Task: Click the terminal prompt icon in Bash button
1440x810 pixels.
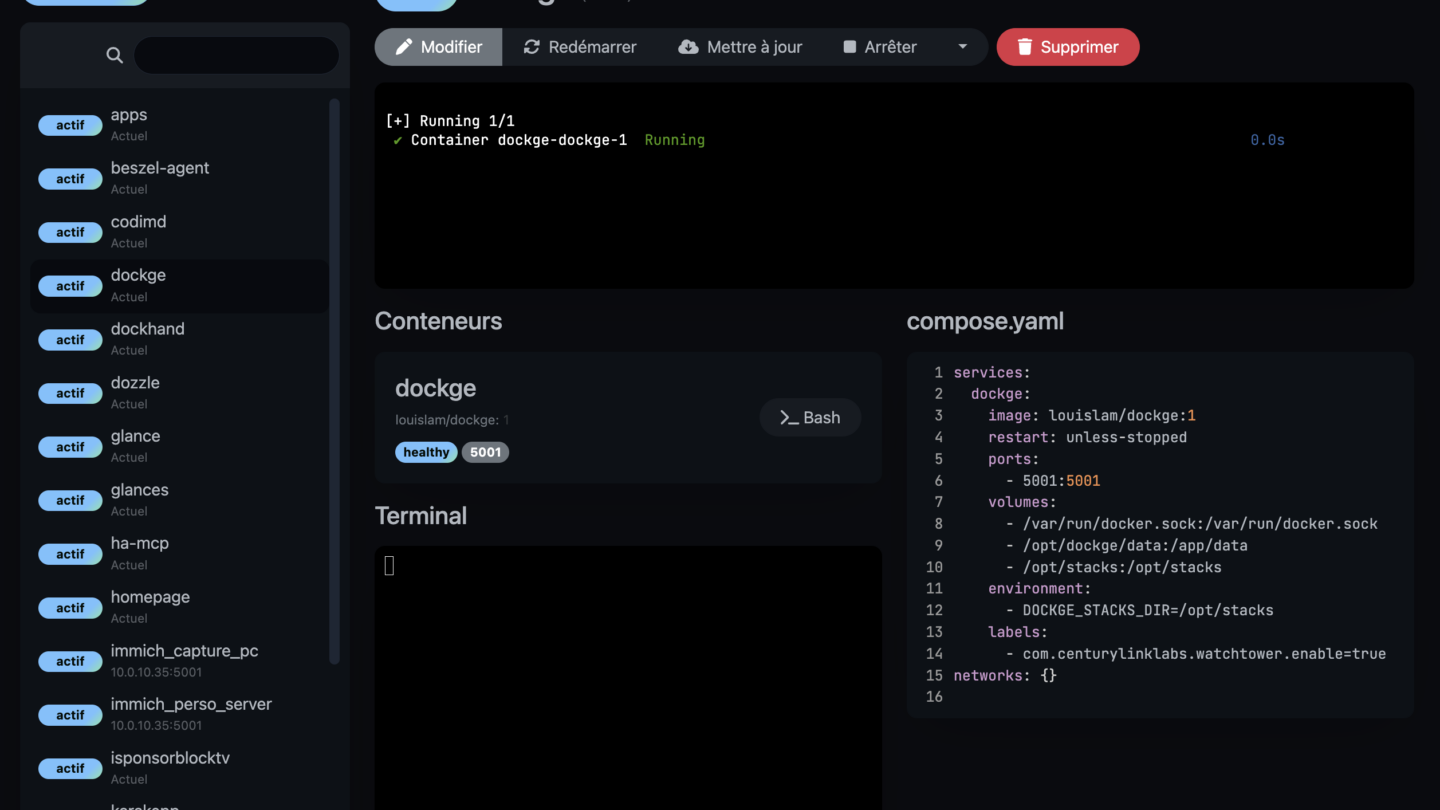Action: tap(789, 417)
